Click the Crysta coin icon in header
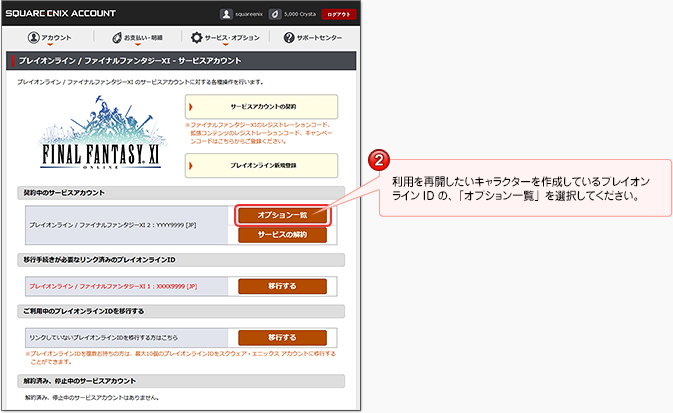The image size is (673, 413). tap(275, 14)
